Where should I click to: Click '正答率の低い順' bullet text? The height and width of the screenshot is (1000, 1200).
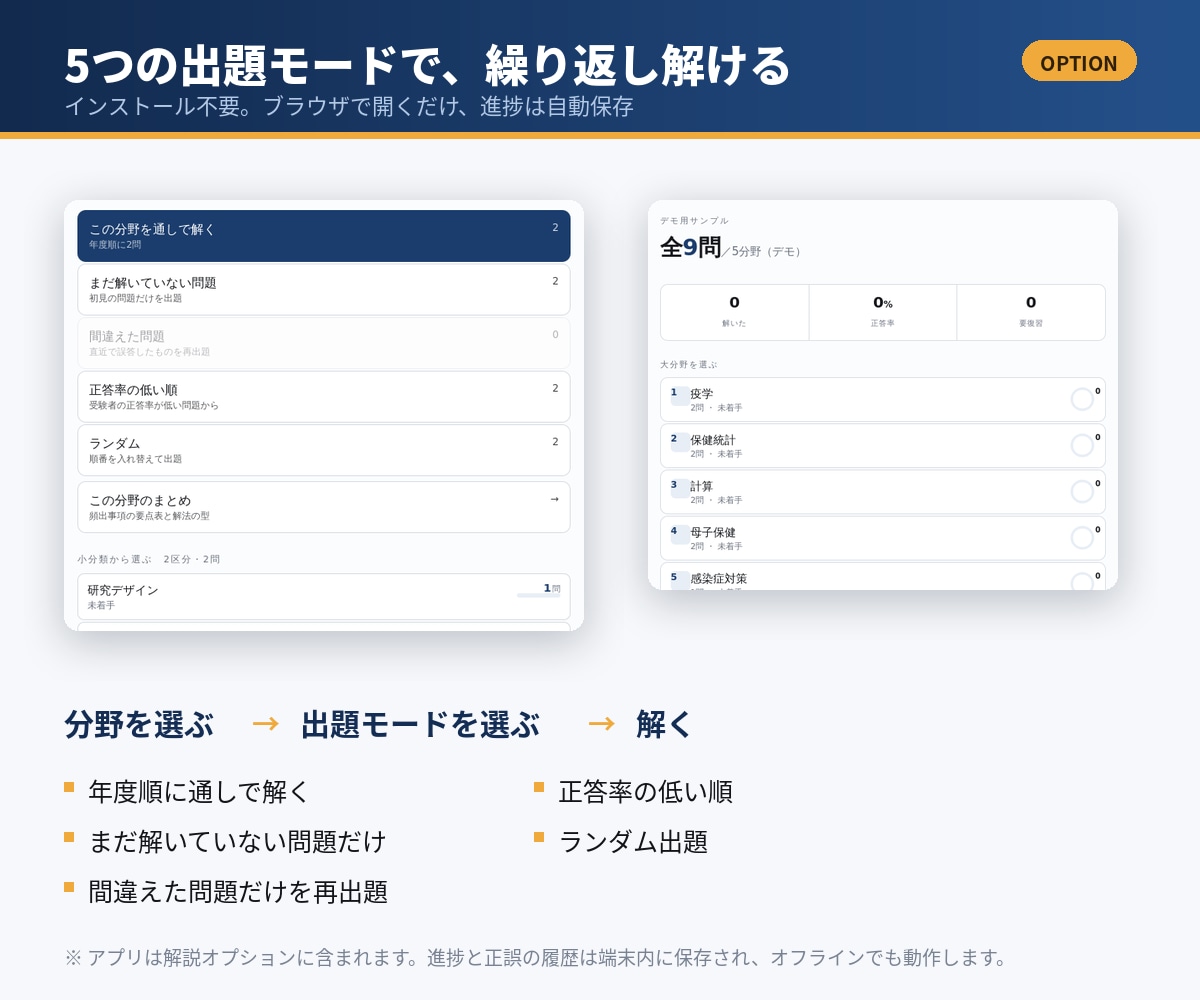click(645, 791)
